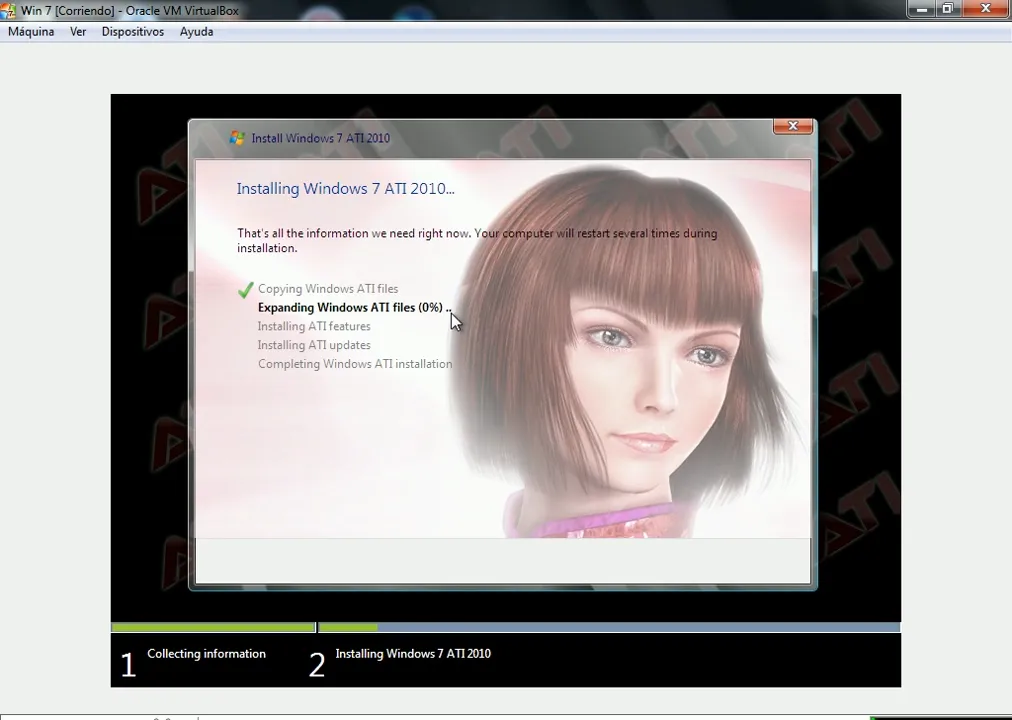Click 'Completing Windows ATI installation' step
1012x720 pixels.
(355, 364)
